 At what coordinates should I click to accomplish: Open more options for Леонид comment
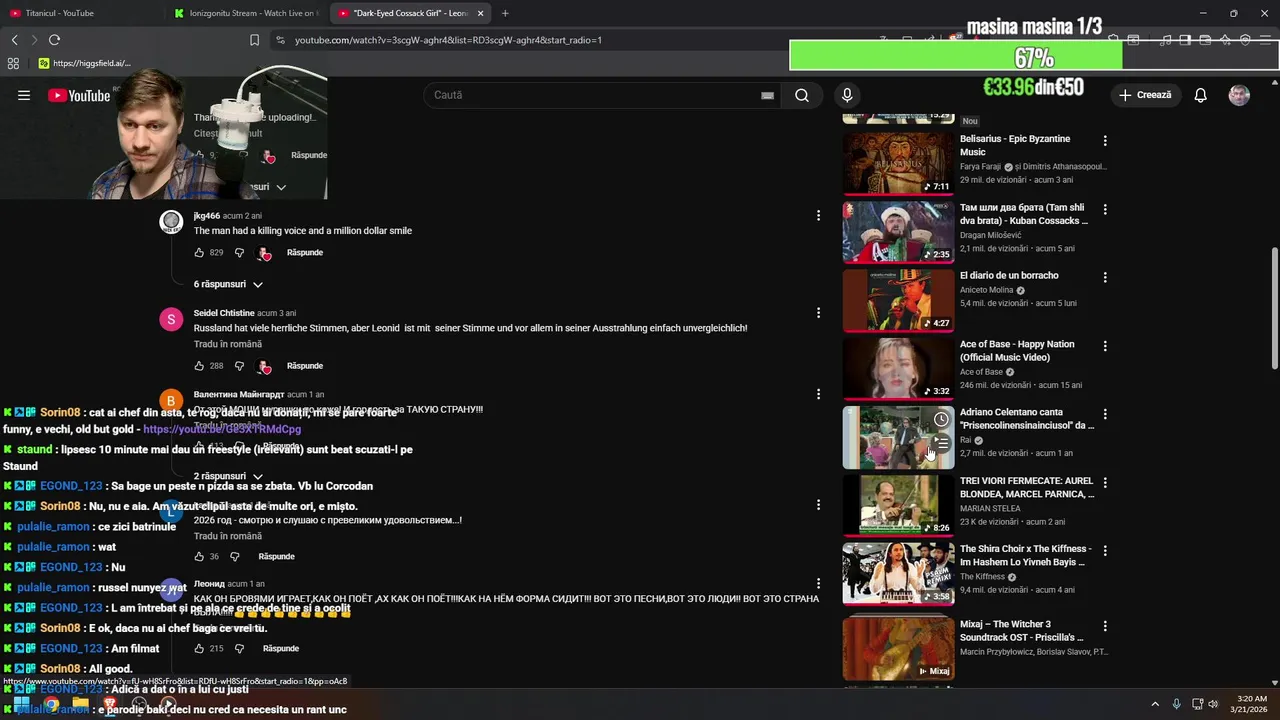(x=818, y=583)
